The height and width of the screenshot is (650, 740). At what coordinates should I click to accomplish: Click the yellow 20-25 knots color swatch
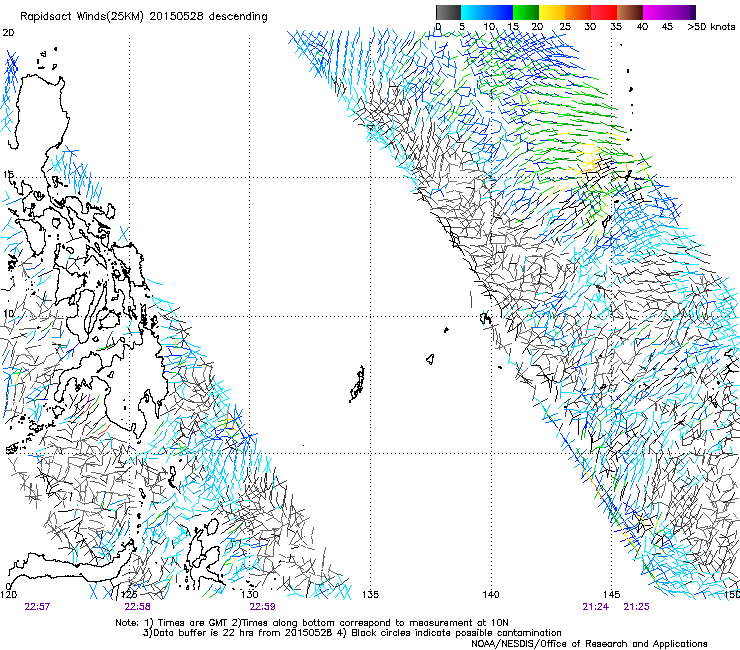click(x=552, y=12)
